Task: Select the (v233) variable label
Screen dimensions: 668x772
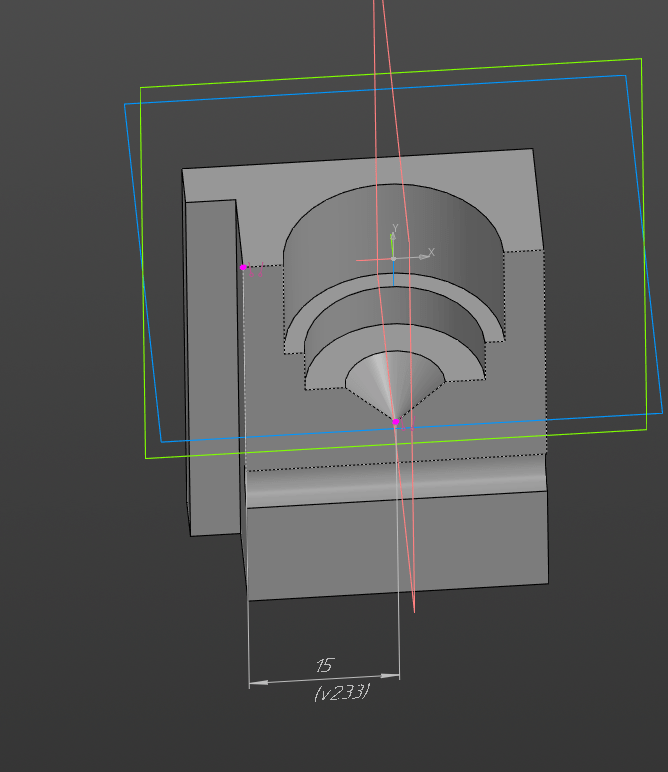Action: (342, 692)
